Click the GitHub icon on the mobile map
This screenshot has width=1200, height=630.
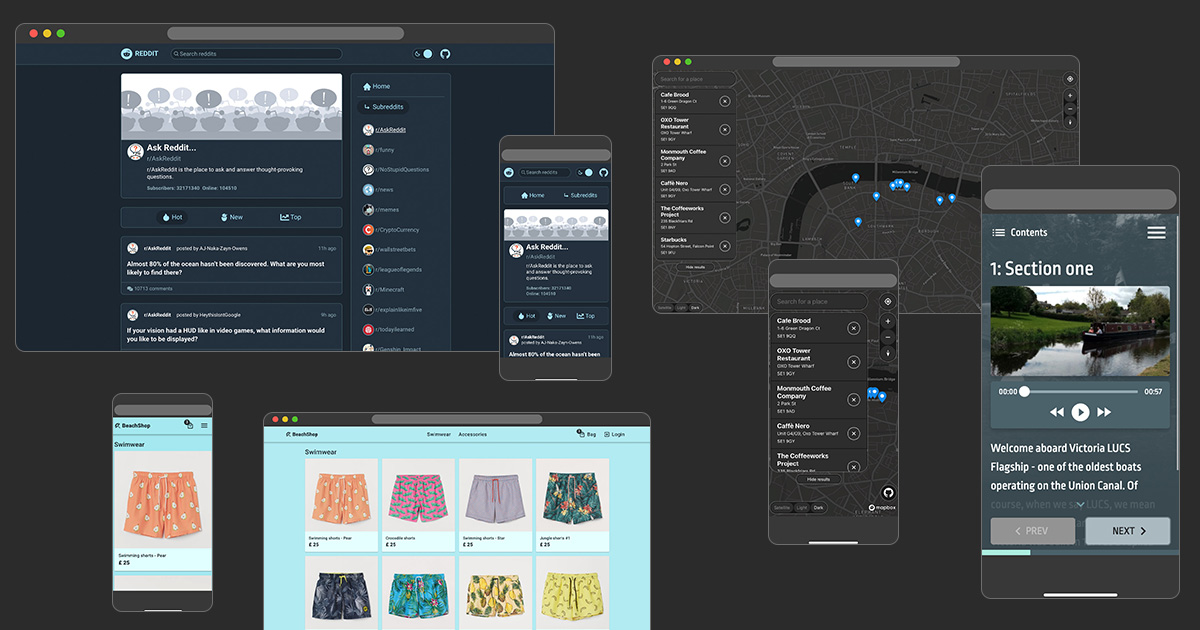coord(888,493)
